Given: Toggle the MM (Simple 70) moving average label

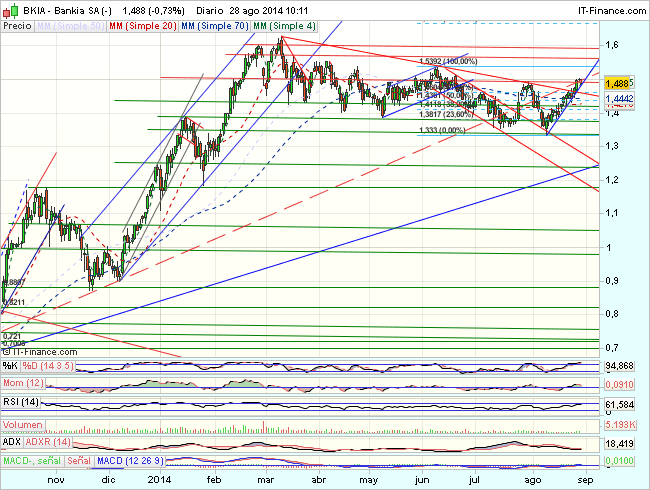Looking at the screenshot, I should 214,26.
